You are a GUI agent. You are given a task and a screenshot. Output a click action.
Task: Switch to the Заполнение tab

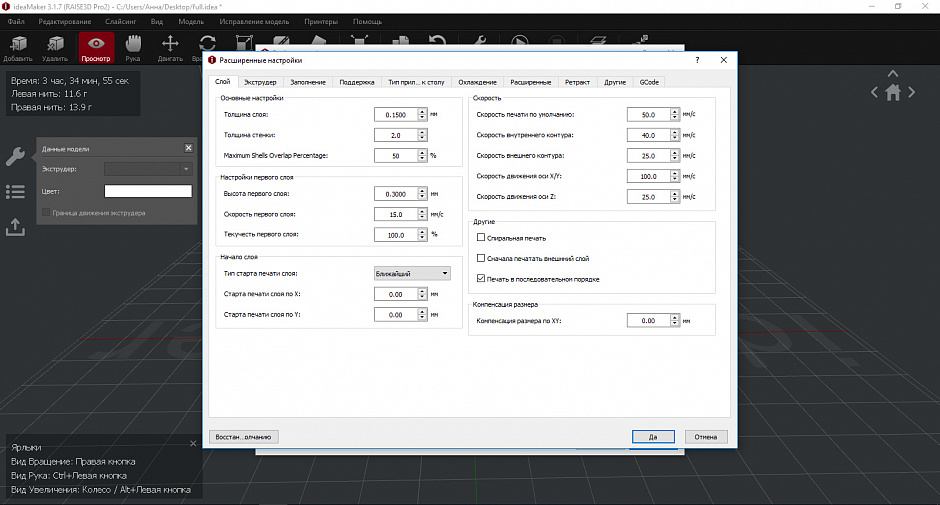pyautogui.click(x=308, y=82)
